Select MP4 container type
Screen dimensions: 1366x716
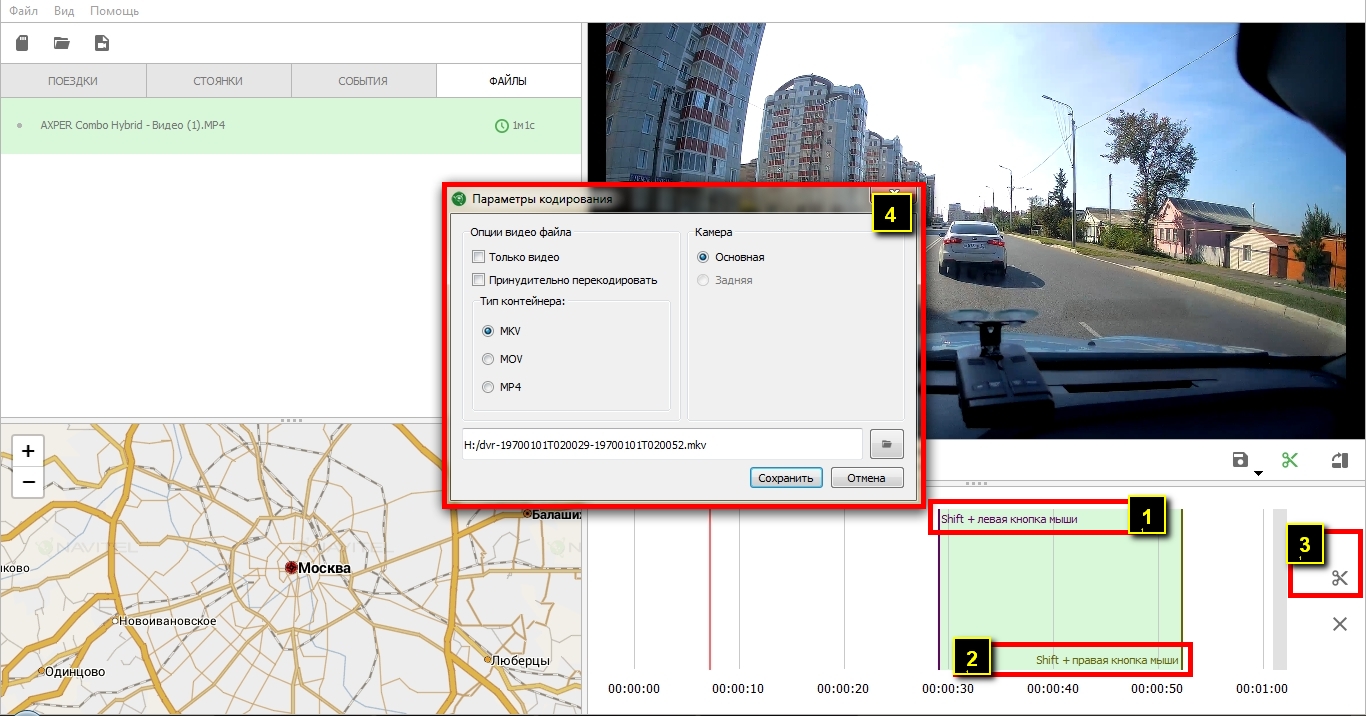click(488, 387)
